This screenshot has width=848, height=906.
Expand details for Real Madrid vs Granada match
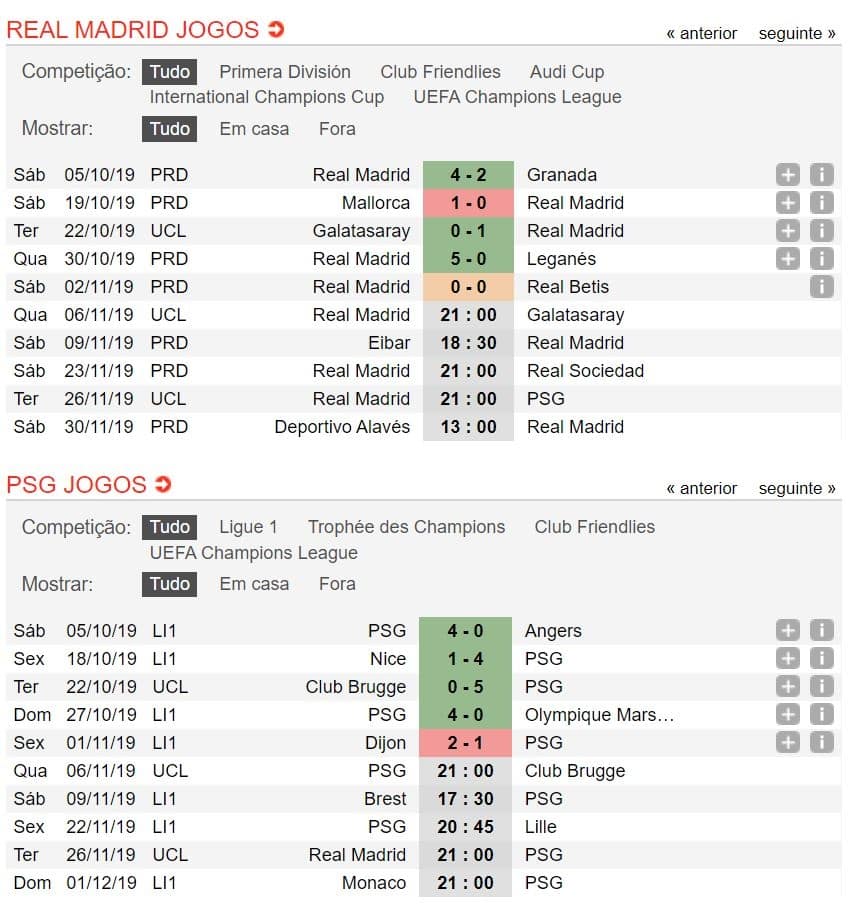point(787,174)
